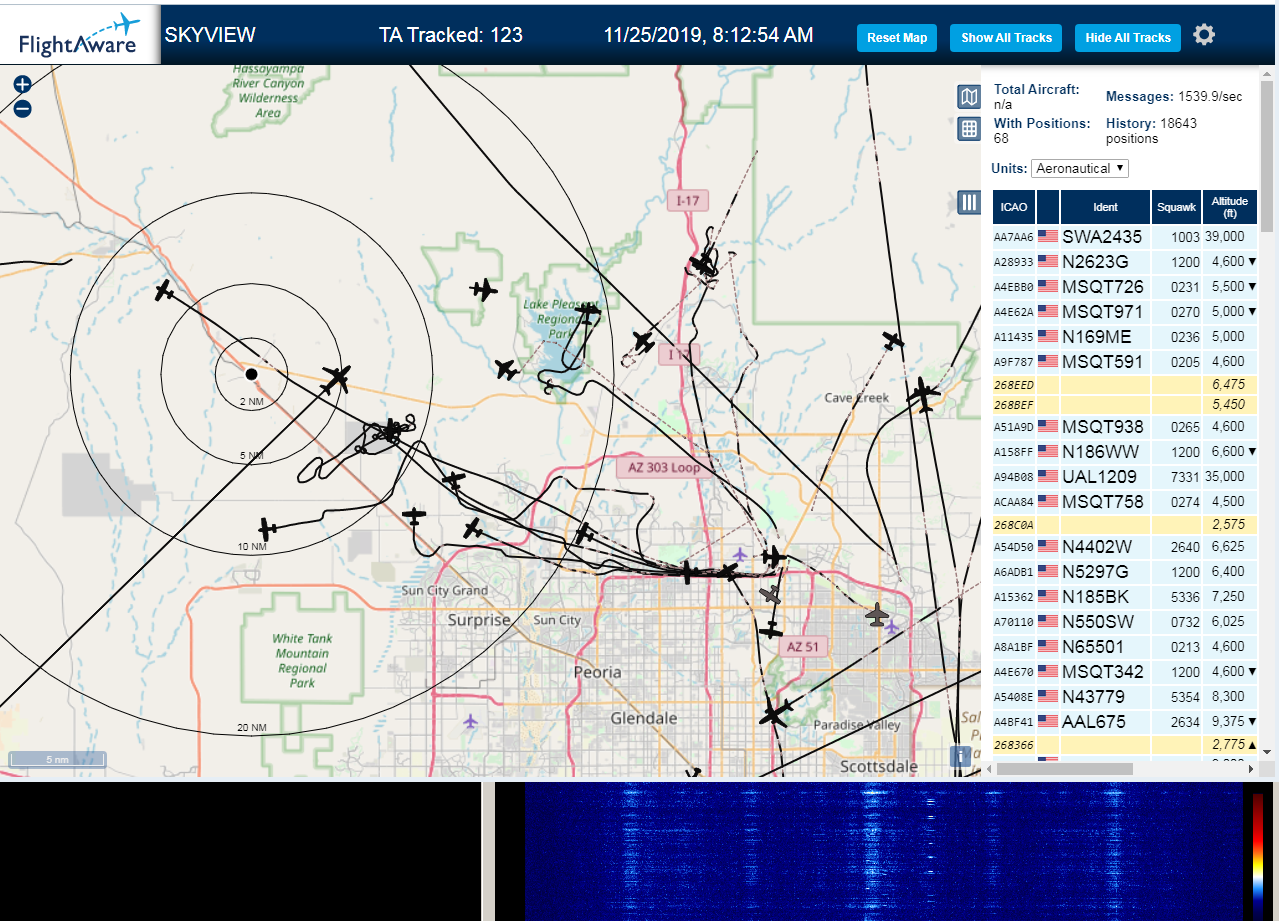Zoom out the map with minus button
1279x921 pixels.
(x=22, y=109)
